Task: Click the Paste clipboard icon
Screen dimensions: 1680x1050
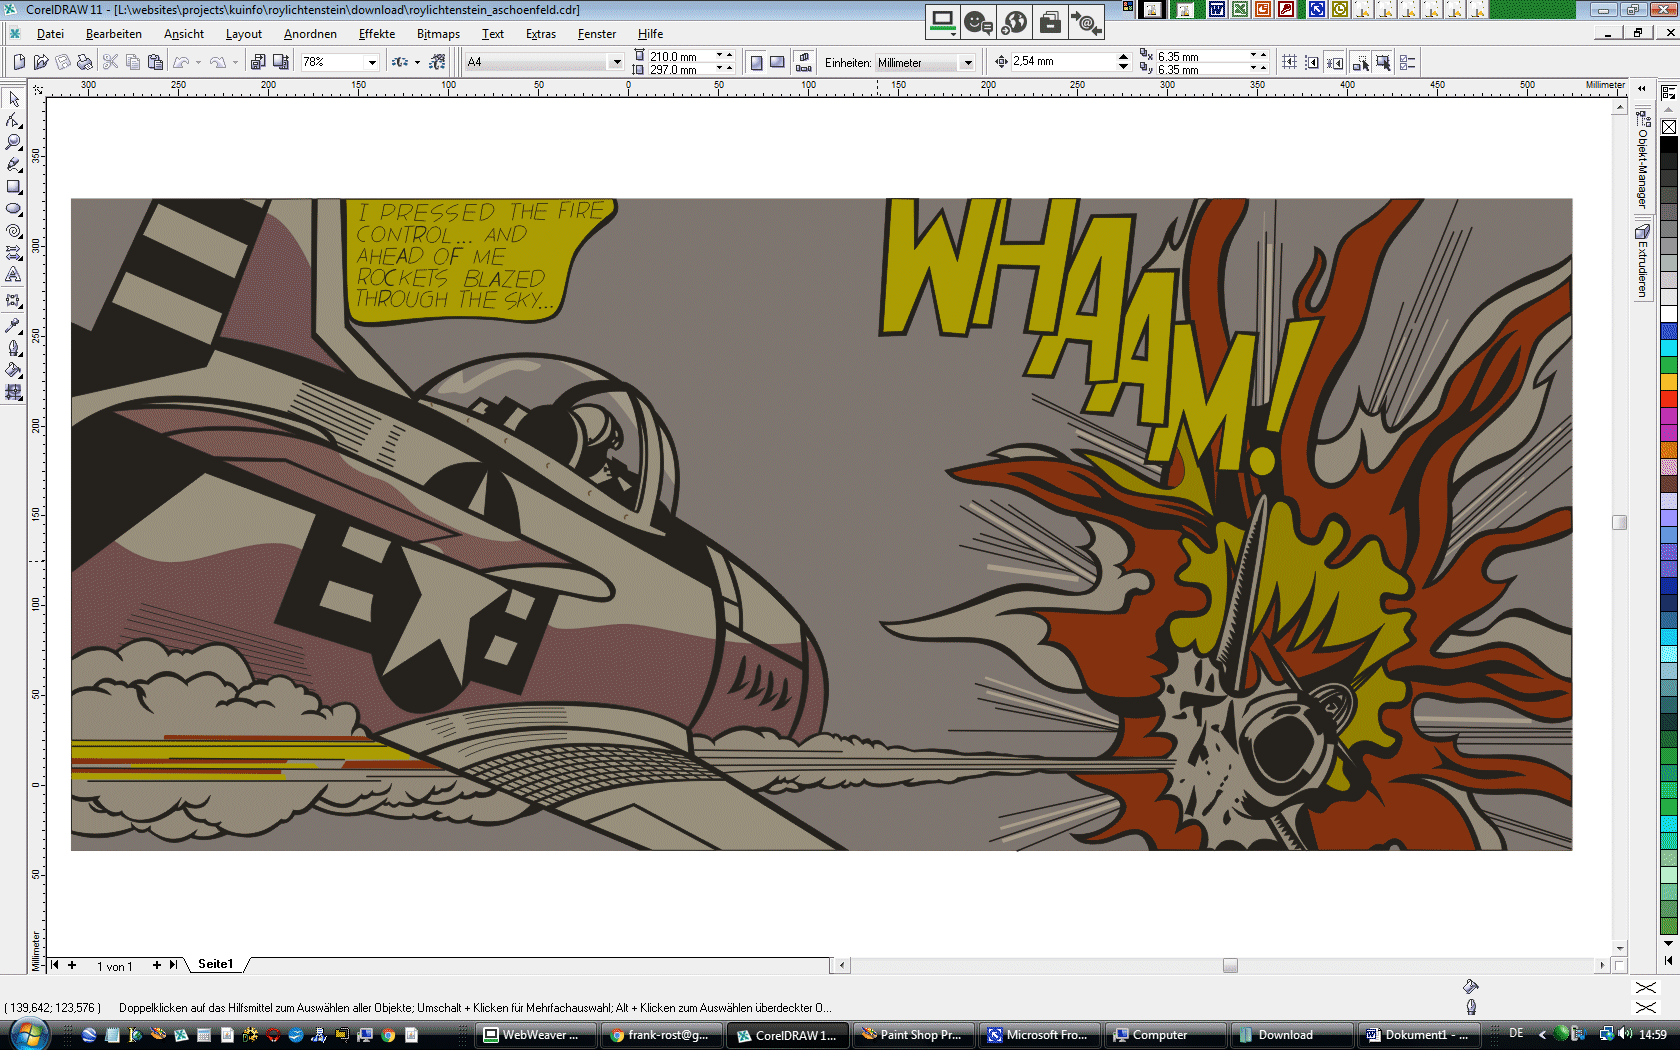Action: click(x=155, y=62)
